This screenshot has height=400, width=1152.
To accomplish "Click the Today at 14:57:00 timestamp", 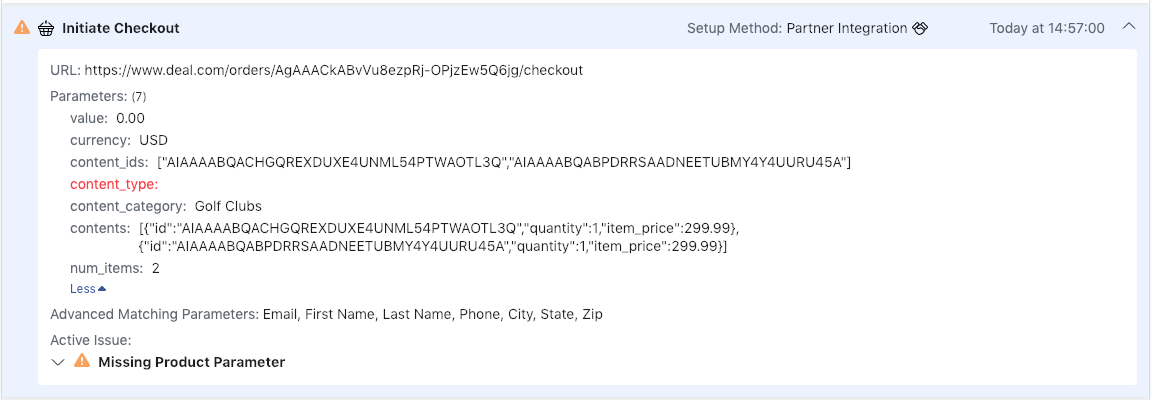I will (1047, 28).
